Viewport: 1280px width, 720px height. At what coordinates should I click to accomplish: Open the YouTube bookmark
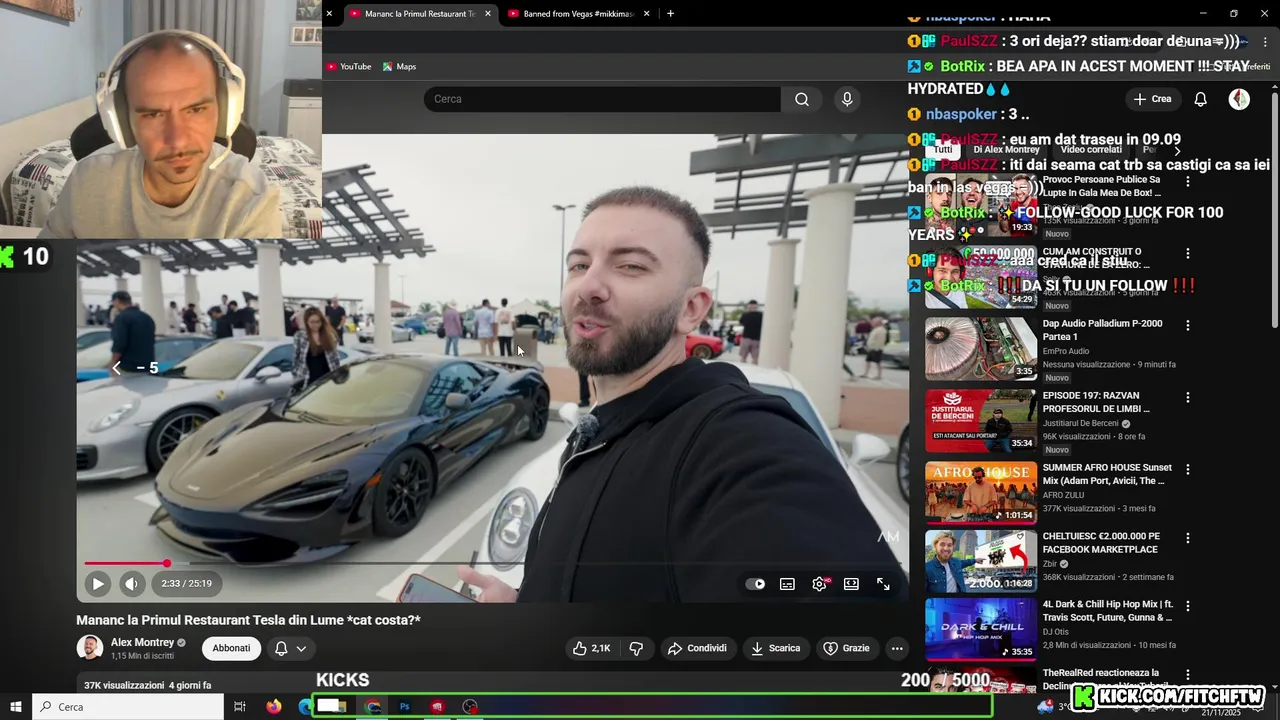tap(349, 67)
